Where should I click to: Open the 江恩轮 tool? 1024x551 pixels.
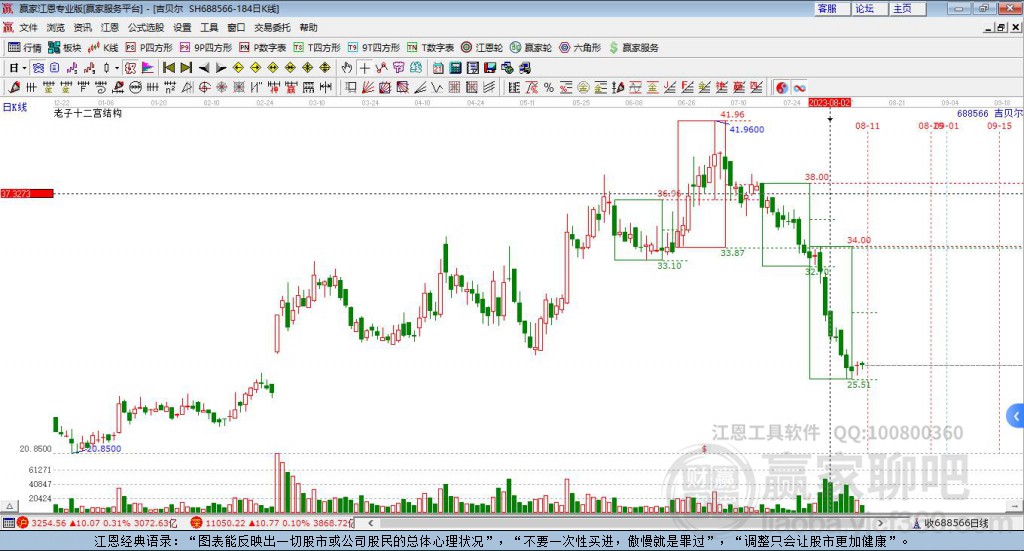[482, 48]
